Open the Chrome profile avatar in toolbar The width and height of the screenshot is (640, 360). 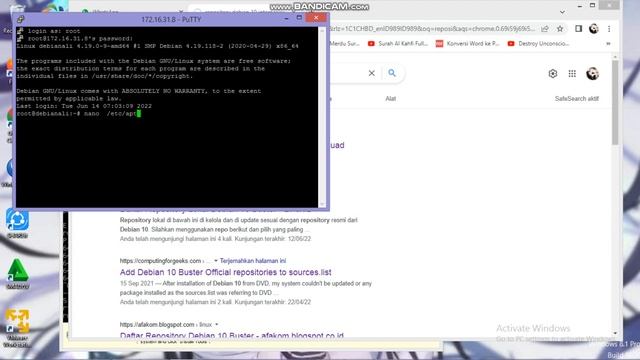click(x=594, y=29)
